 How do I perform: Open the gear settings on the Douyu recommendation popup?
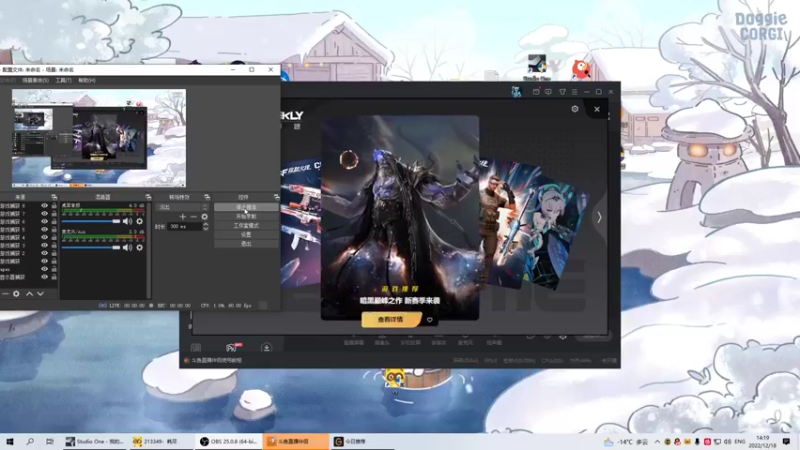[575, 109]
